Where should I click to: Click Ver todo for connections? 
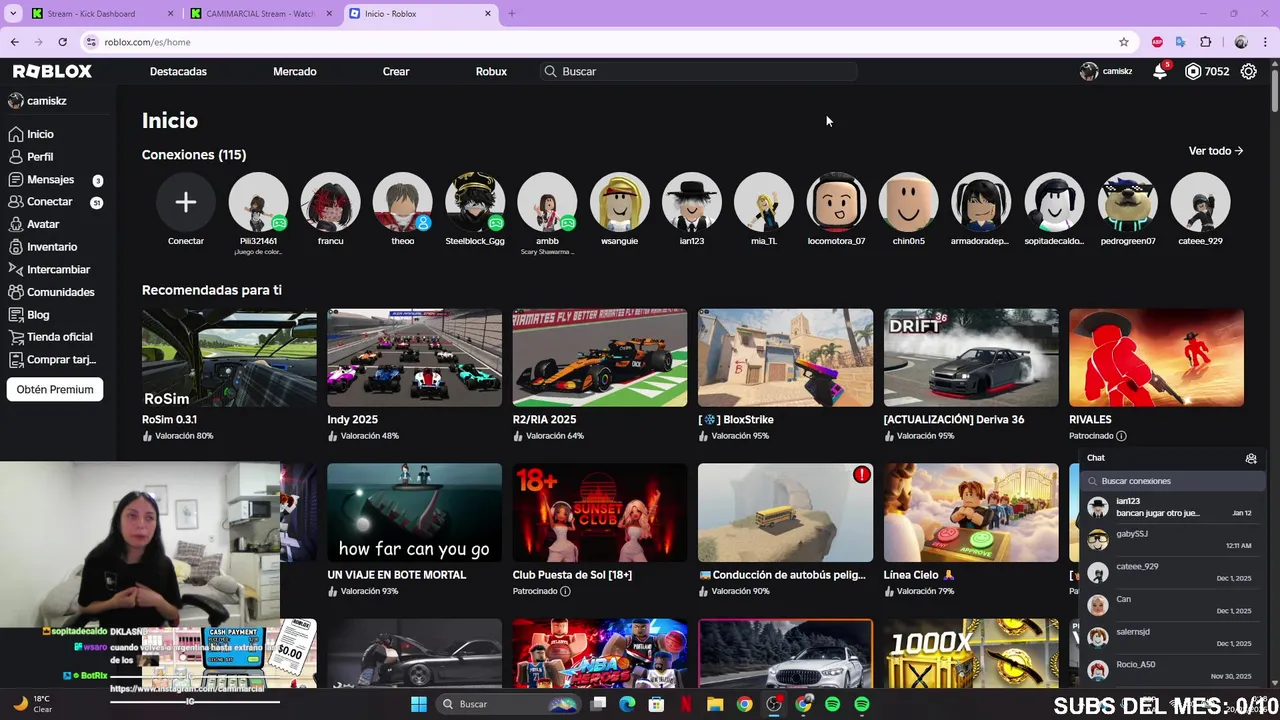(x=1215, y=151)
